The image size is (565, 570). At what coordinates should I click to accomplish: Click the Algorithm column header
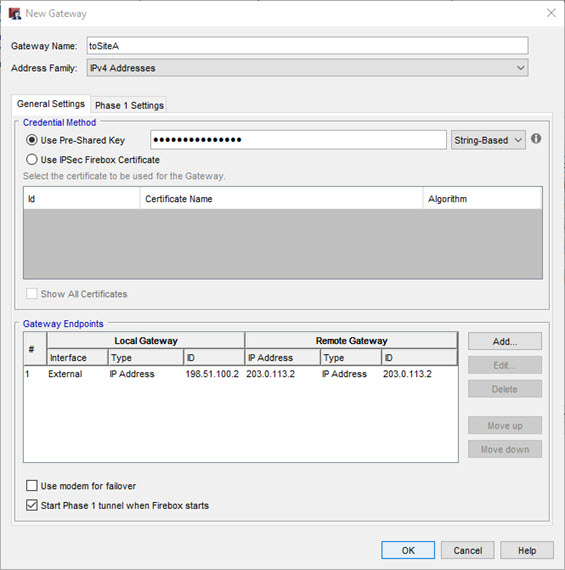click(482, 198)
